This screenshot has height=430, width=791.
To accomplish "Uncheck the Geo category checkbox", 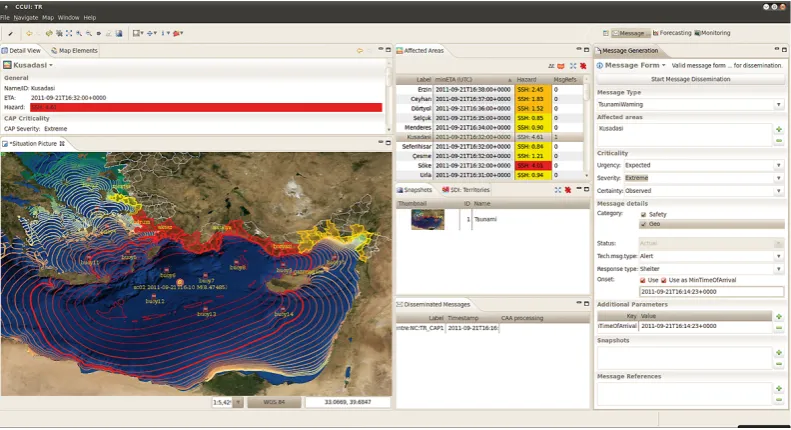I will tap(643, 224).
